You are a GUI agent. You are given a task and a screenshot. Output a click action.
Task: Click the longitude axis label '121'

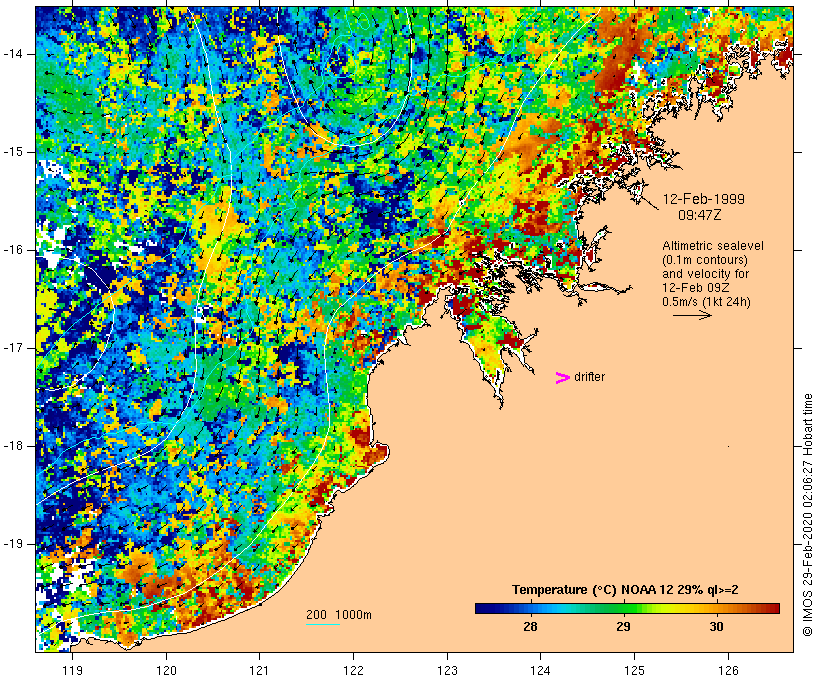pyautogui.click(x=260, y=670)
